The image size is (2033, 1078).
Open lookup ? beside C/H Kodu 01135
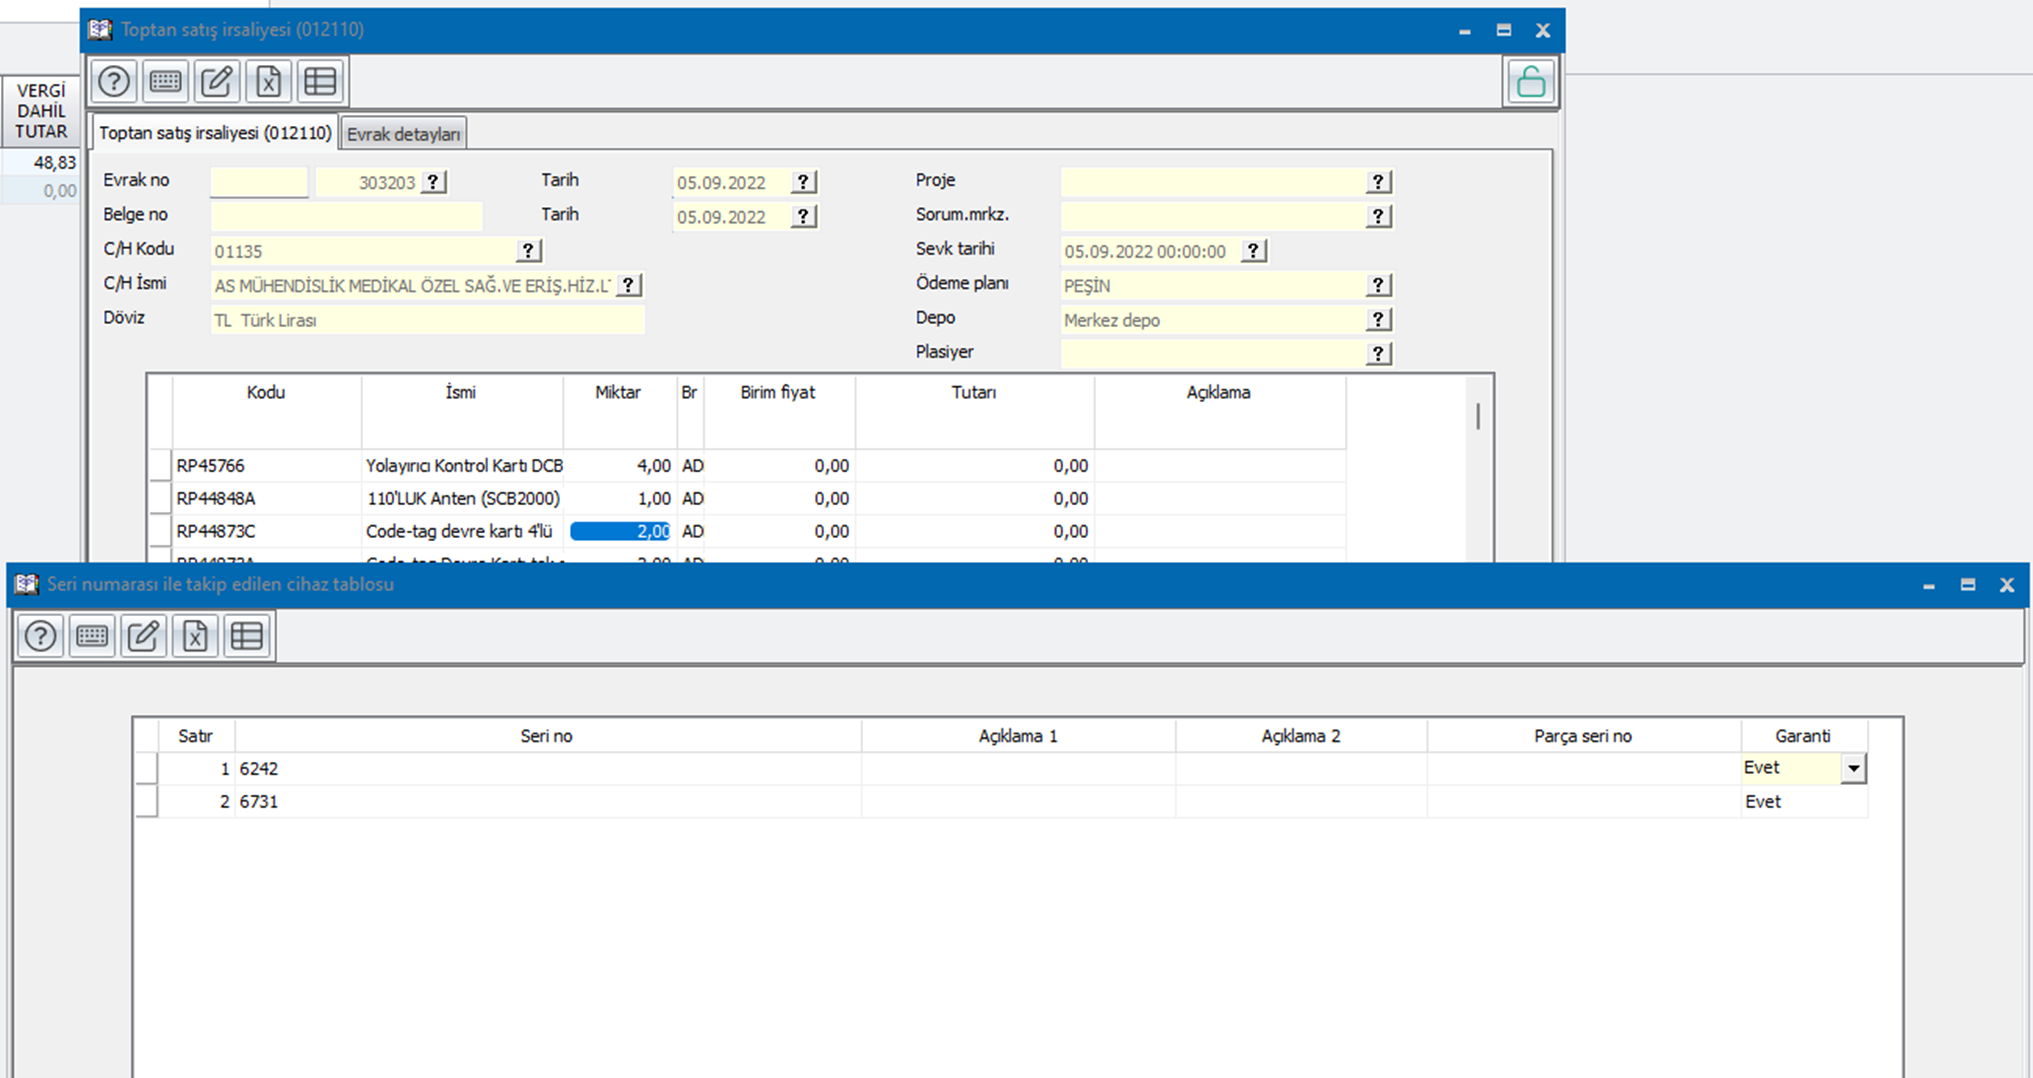click(528, 250)
